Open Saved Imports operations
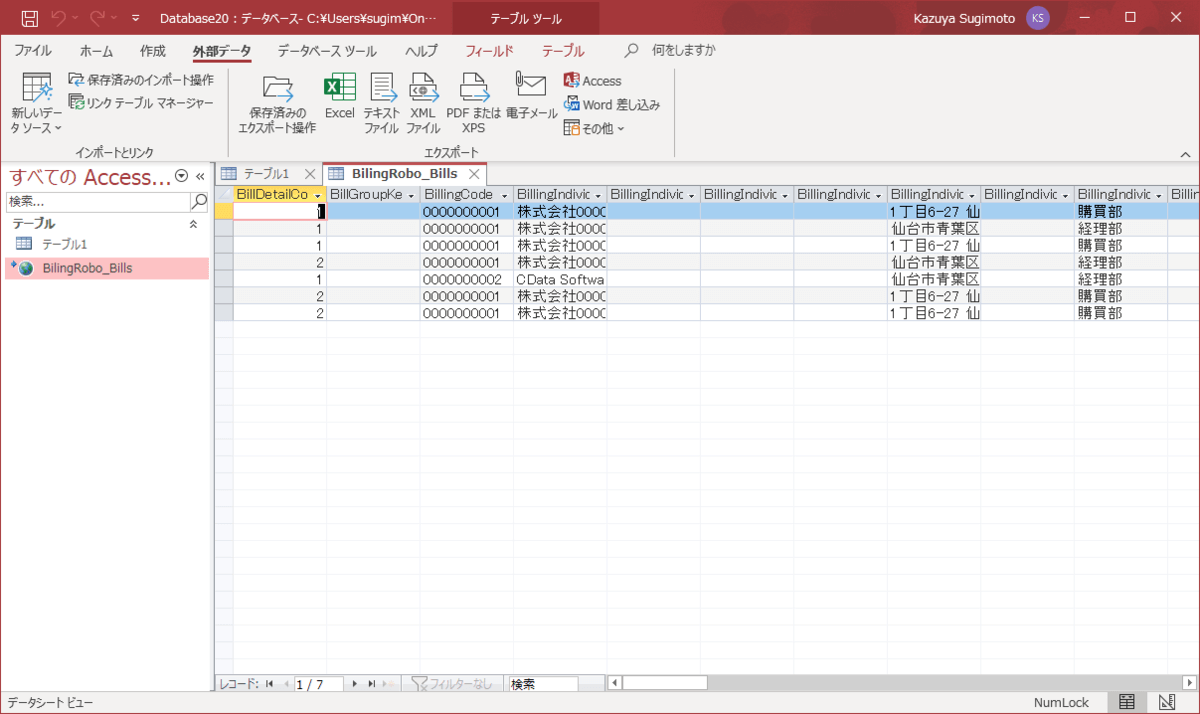Screen dimensions: 1200x714 141,80
